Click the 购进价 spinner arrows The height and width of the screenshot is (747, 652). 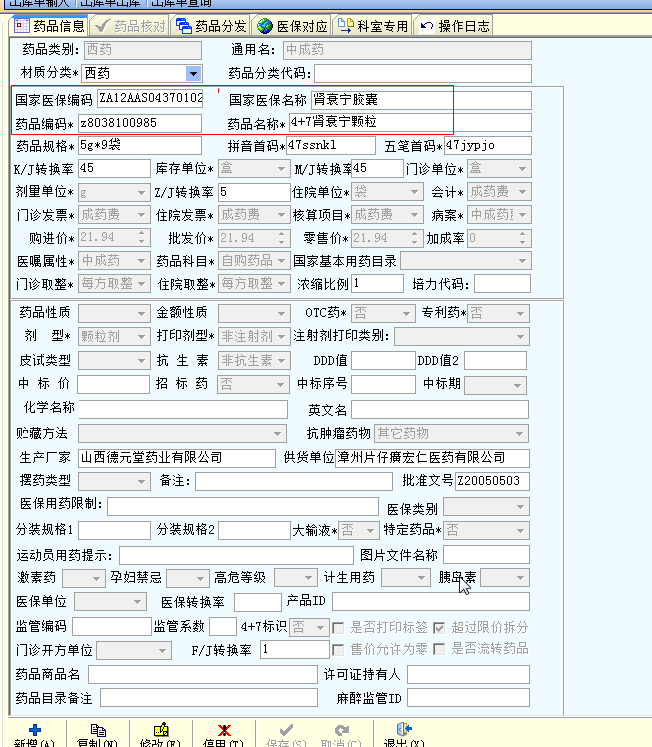141,238
